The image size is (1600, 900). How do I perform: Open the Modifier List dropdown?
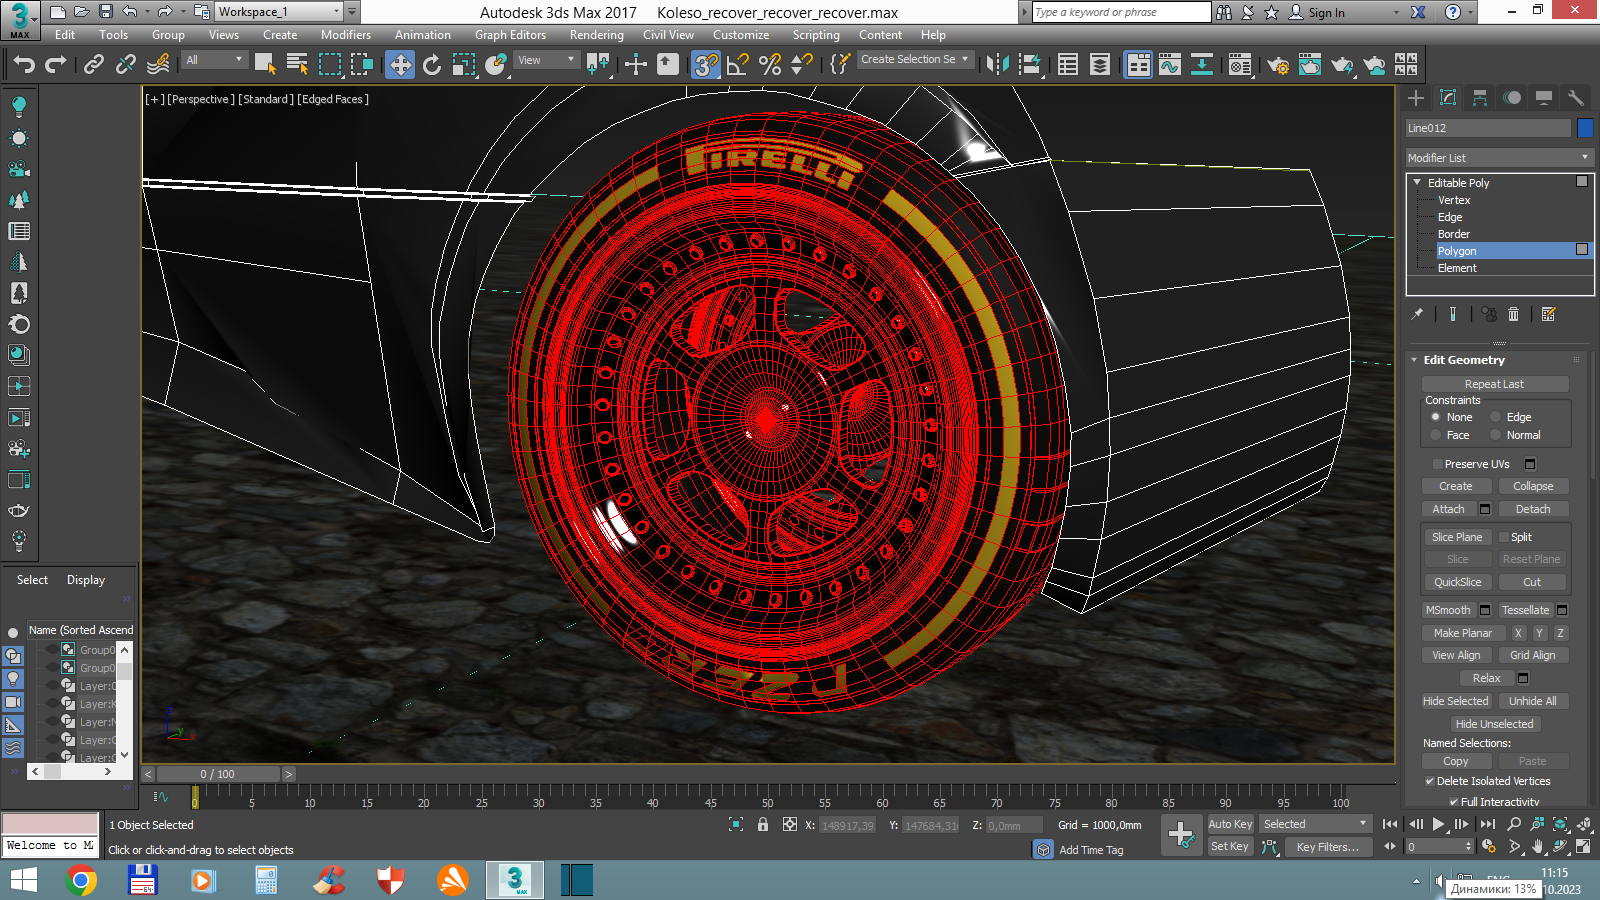tap(1498, 158)
